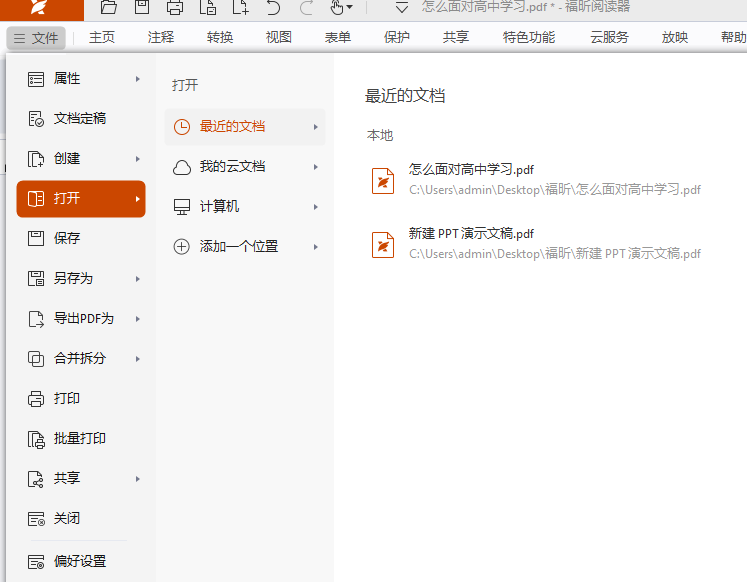Click the 偏好设置 preferences icon
The width and height of the screenshot is (747, 582).
point(36,562)
